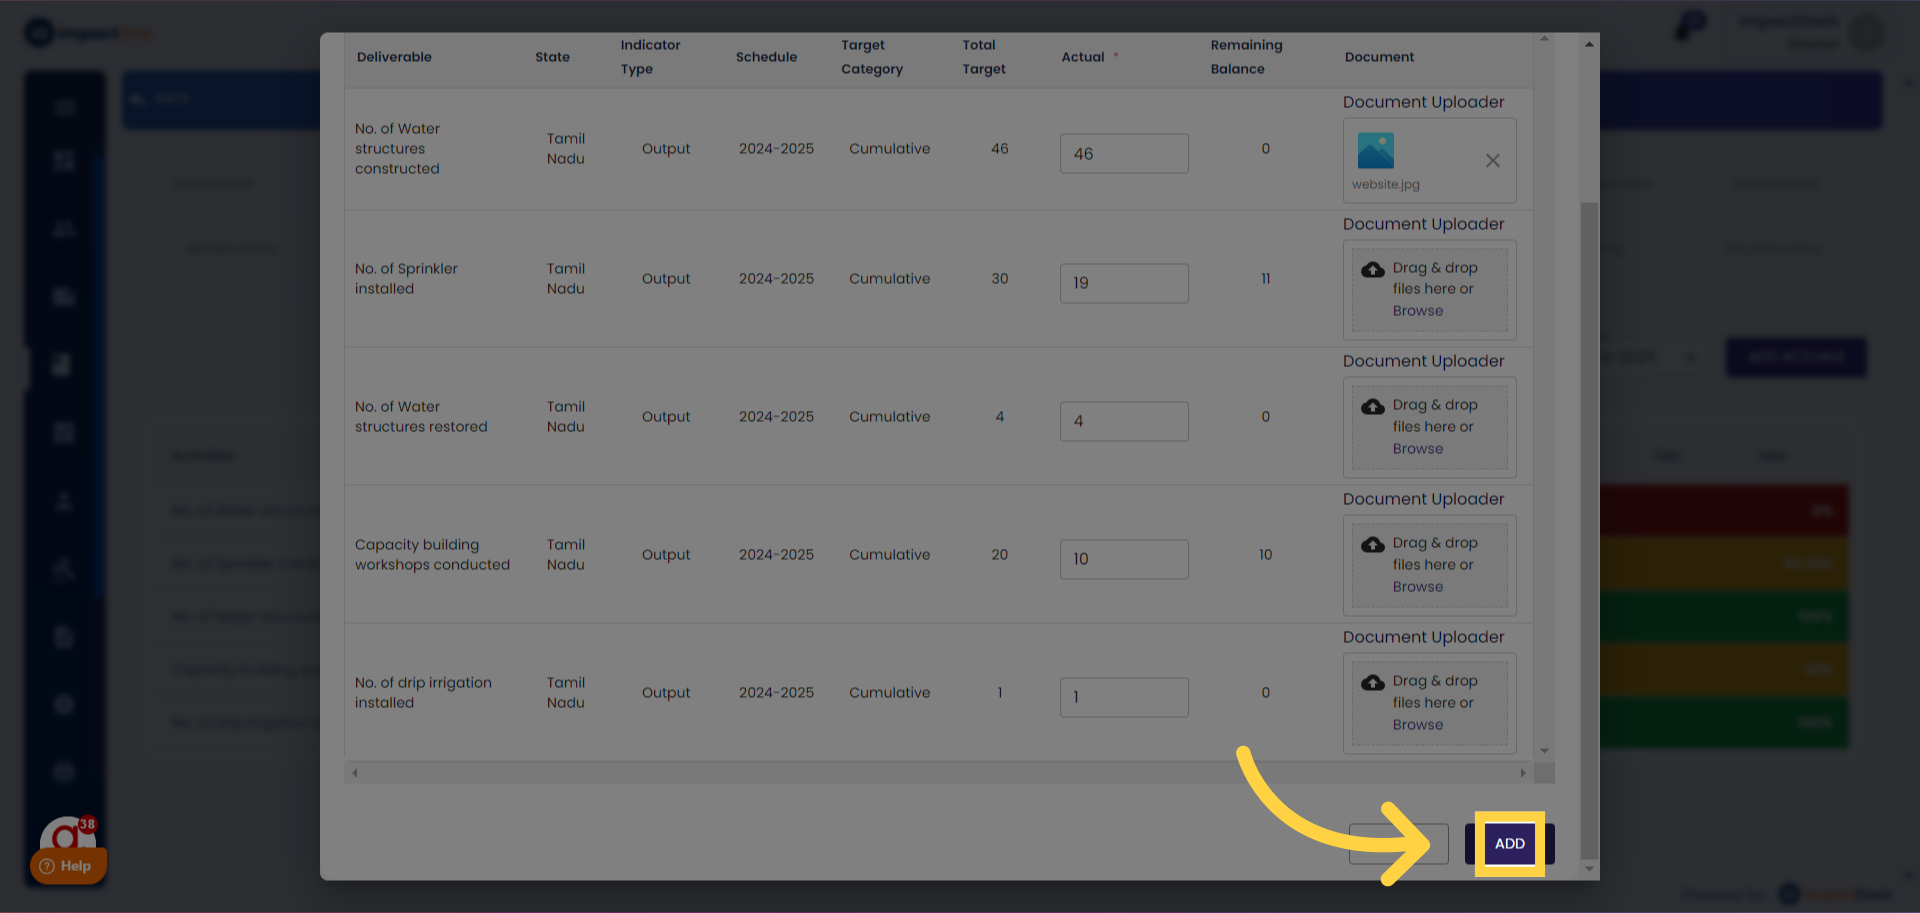This screenshot has height=913, width=1920.
Task: Select 'No. of Water structures restored' deliverable
Action: (421, 417)
